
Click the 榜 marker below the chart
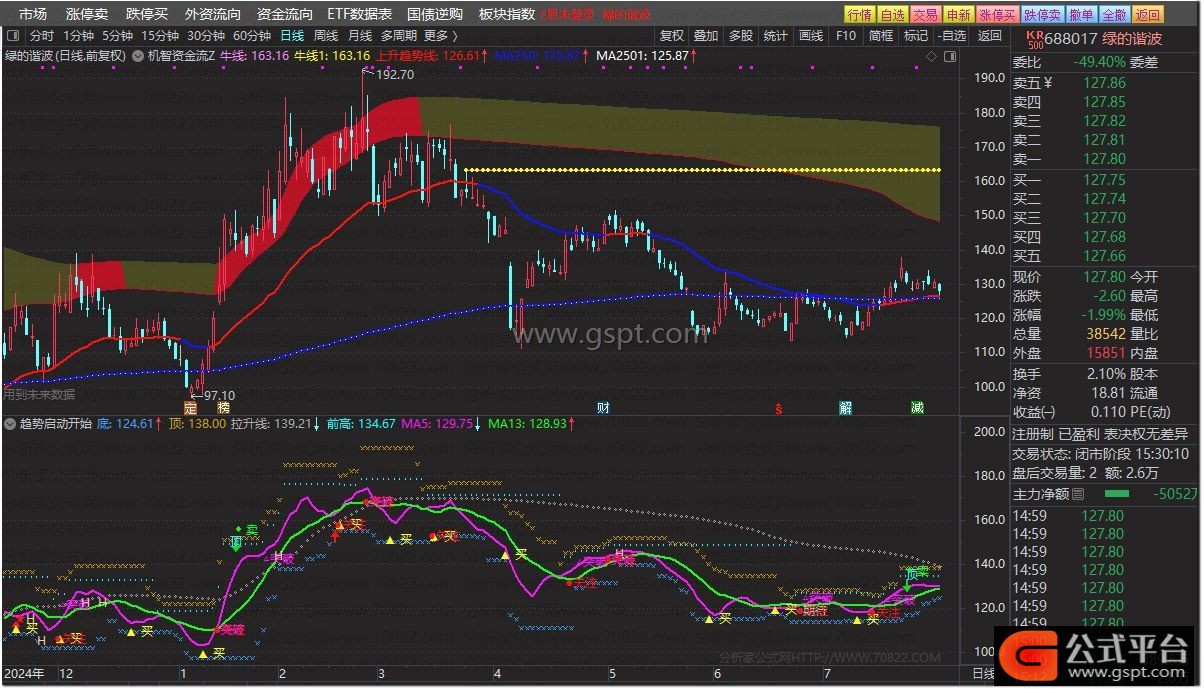(223, 407)
